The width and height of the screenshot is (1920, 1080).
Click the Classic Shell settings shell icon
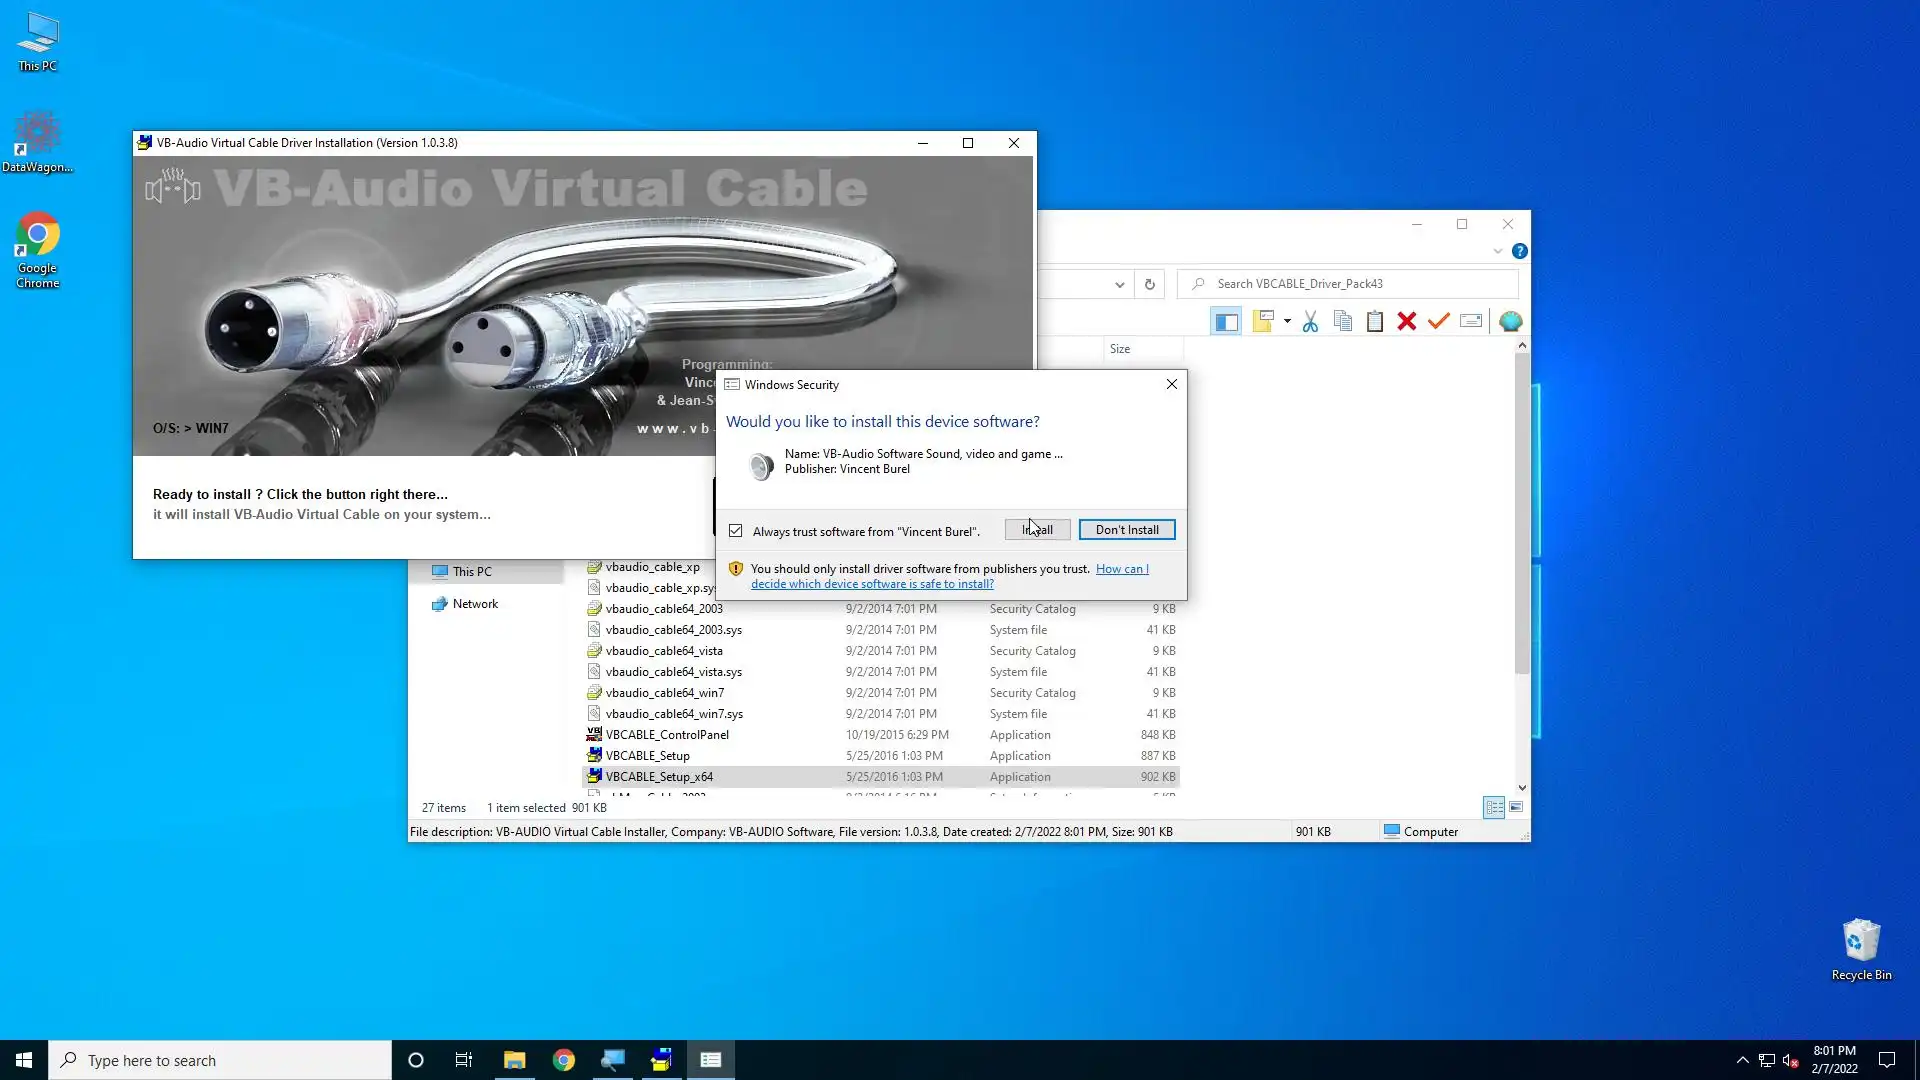pos(1511,321)
